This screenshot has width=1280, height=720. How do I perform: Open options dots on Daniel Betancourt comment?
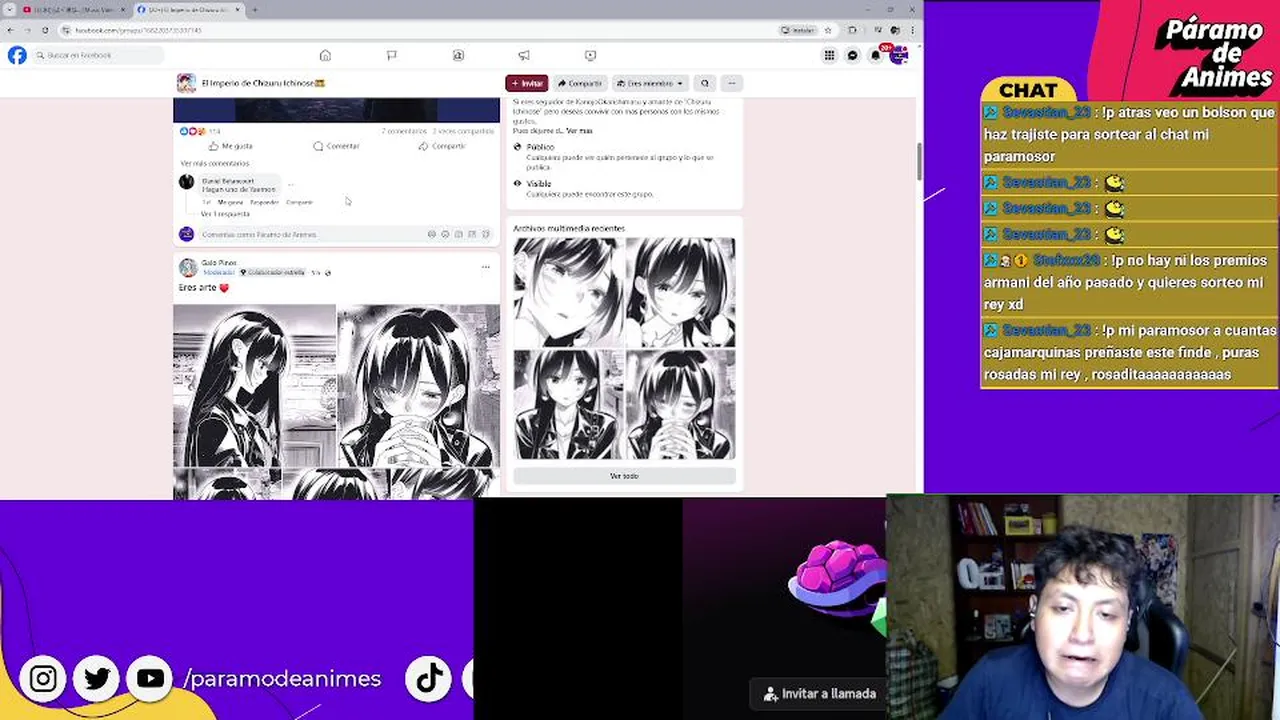click(291, 185)
